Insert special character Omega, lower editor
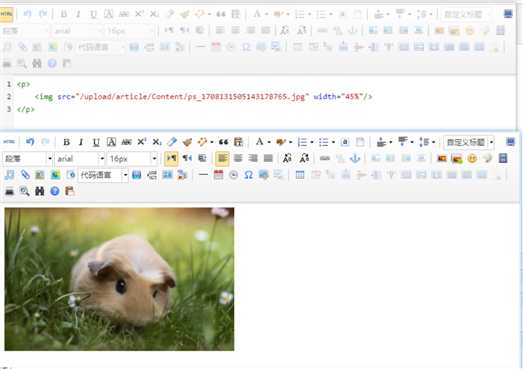The image size is (523, 369). [x=248, y=175]
